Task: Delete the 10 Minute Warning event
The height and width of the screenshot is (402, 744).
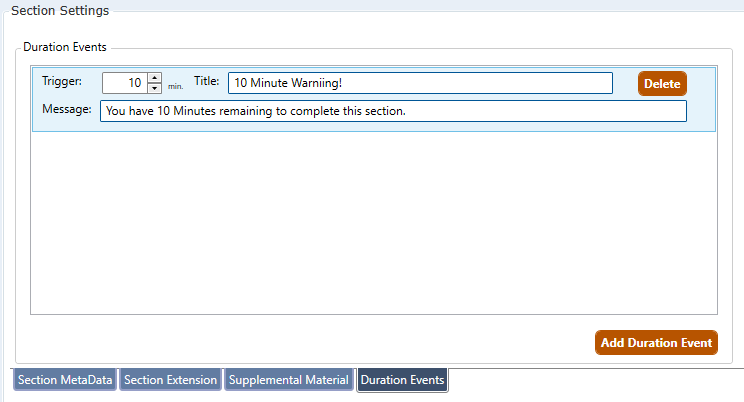Action: [x=662, y=84]
